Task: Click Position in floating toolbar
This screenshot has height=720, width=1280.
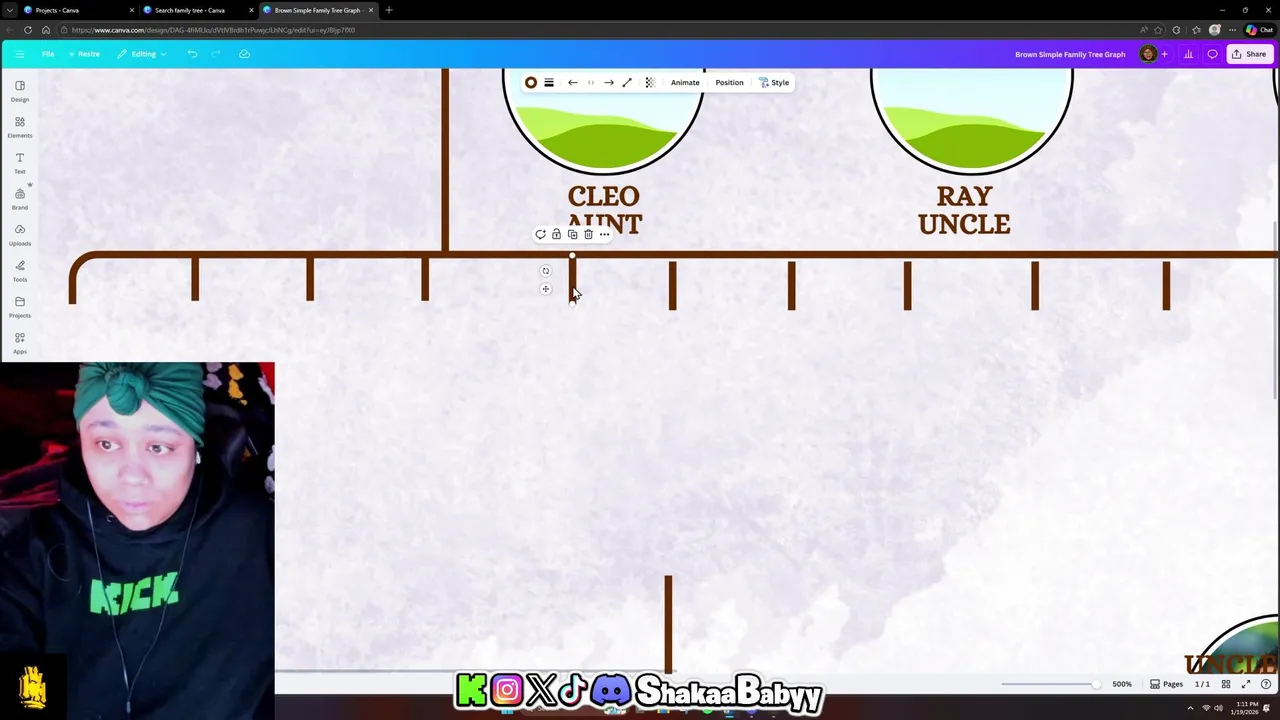Action: 729,83
